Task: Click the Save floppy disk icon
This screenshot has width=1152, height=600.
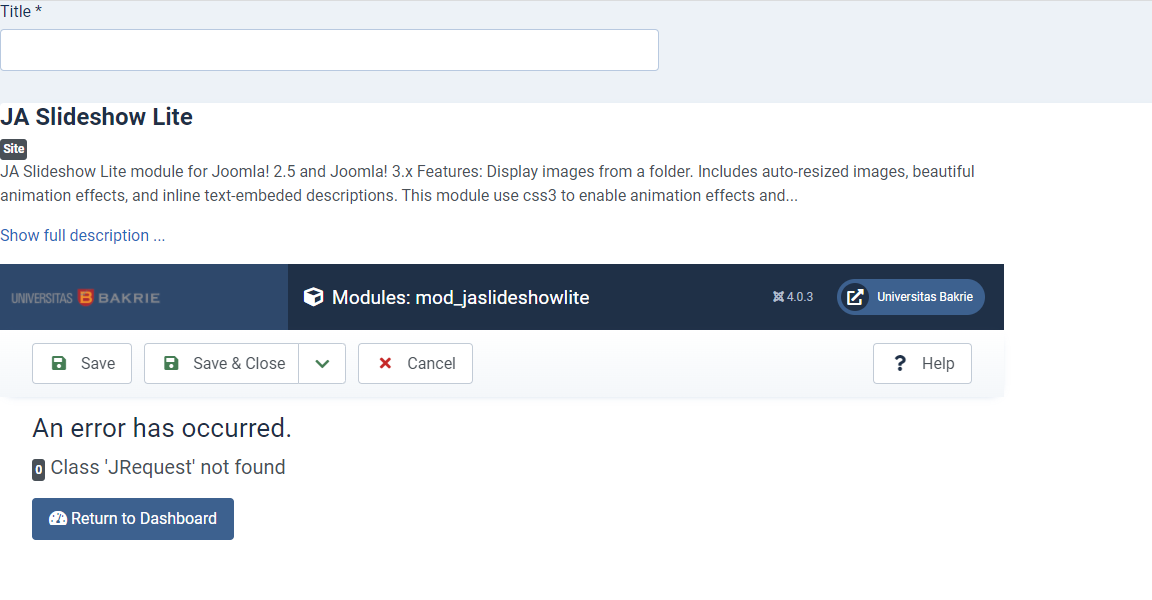Action: click(59, 364)
